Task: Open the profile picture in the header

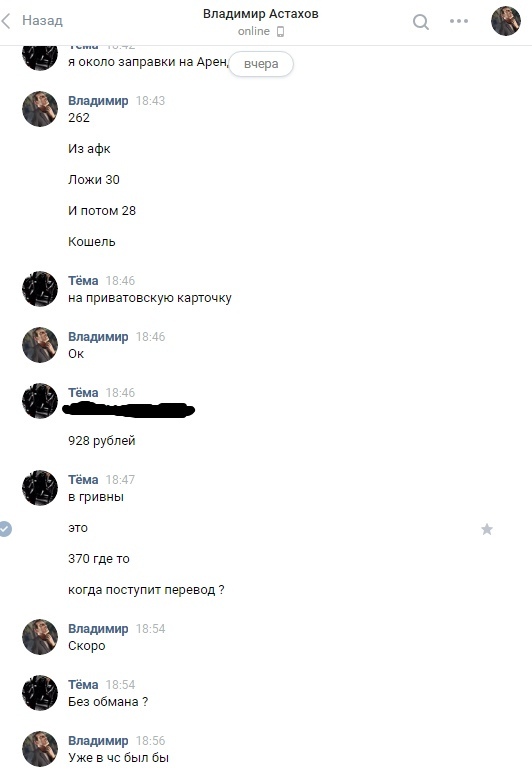Action: tap(506, 21)
